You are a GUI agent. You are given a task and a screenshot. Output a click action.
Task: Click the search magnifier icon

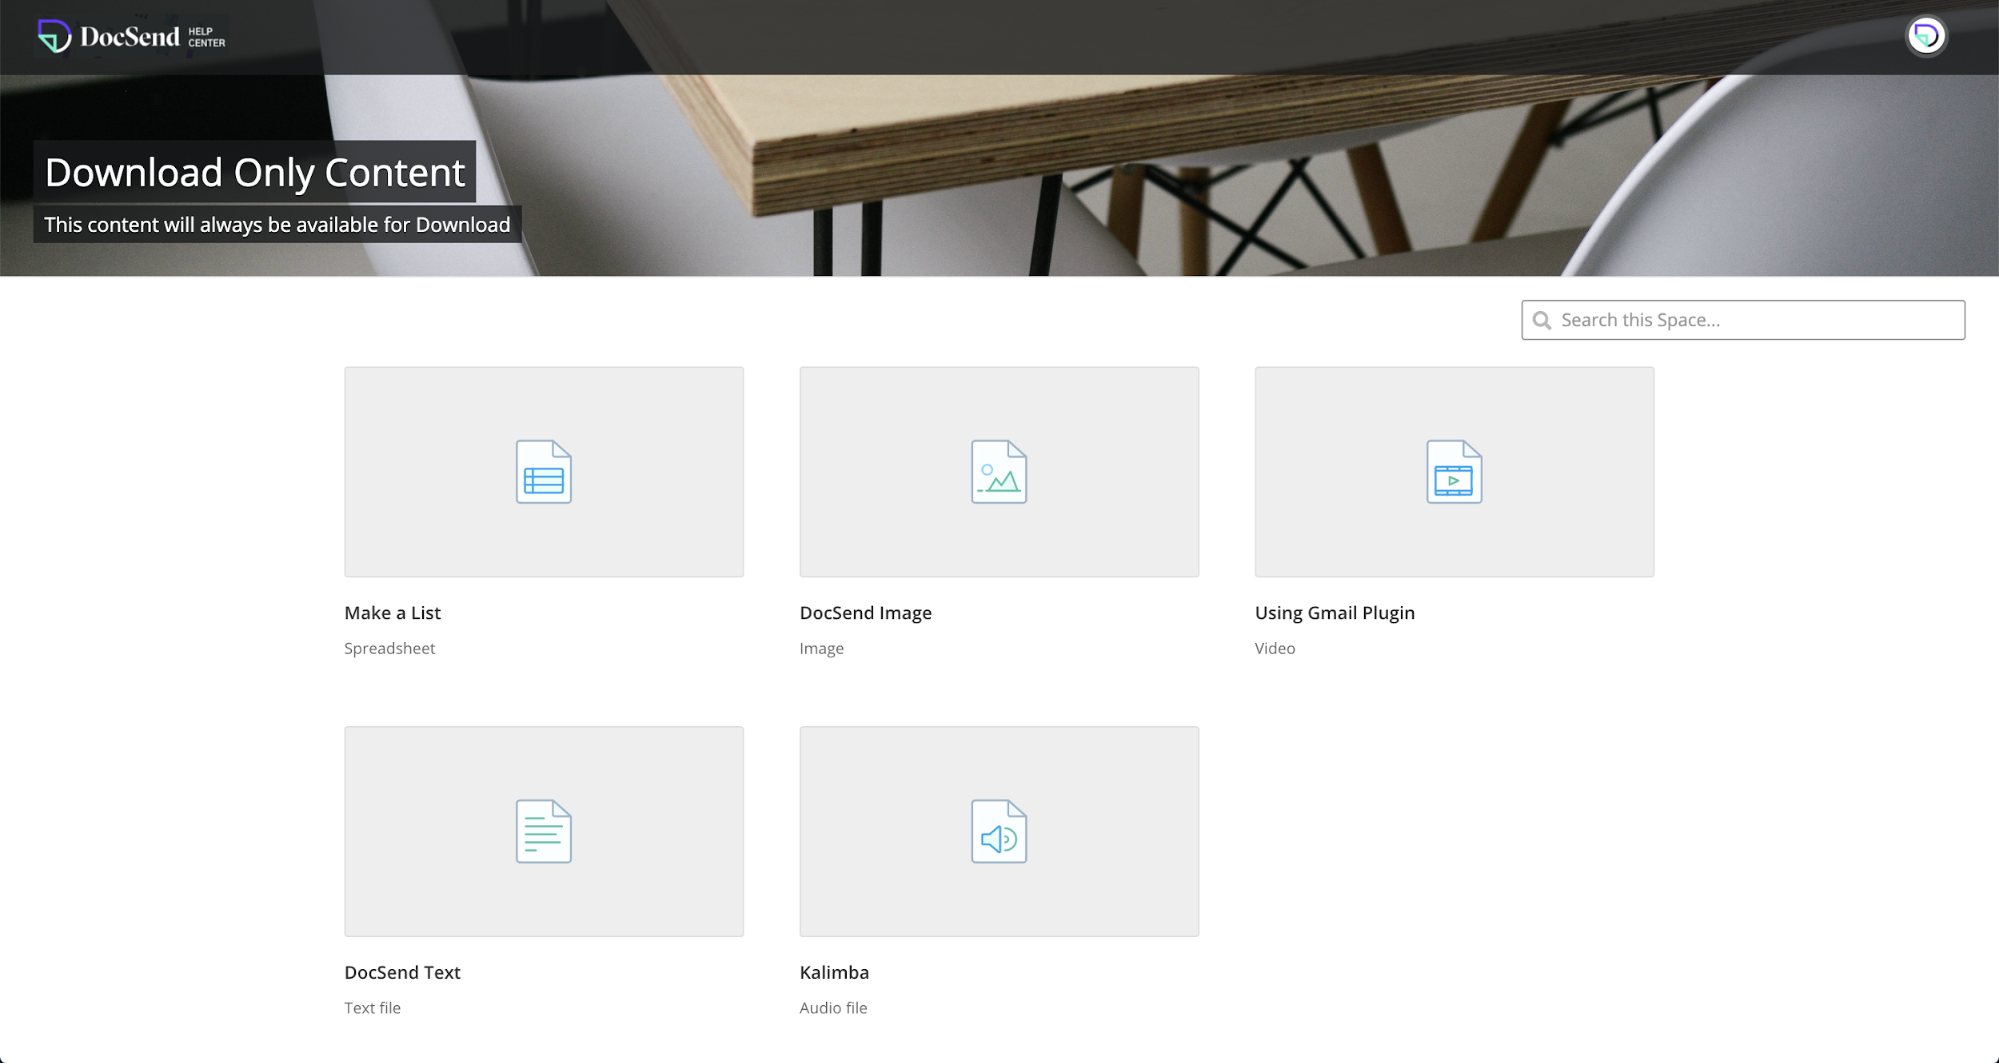pos(1542,320)
